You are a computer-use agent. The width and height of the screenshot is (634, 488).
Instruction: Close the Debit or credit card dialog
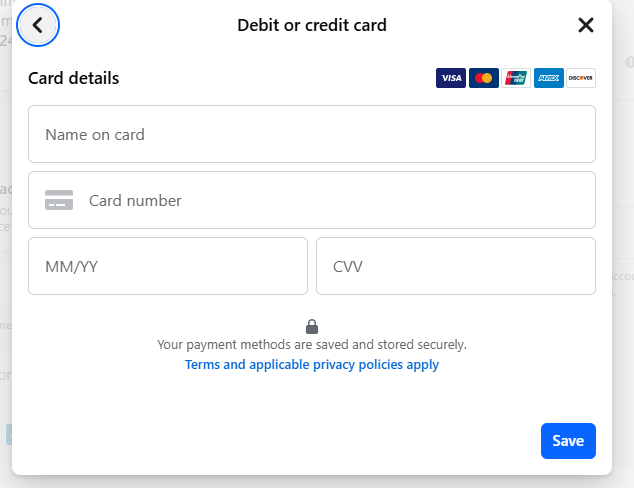pyautogui.click(x=585, y=25)
